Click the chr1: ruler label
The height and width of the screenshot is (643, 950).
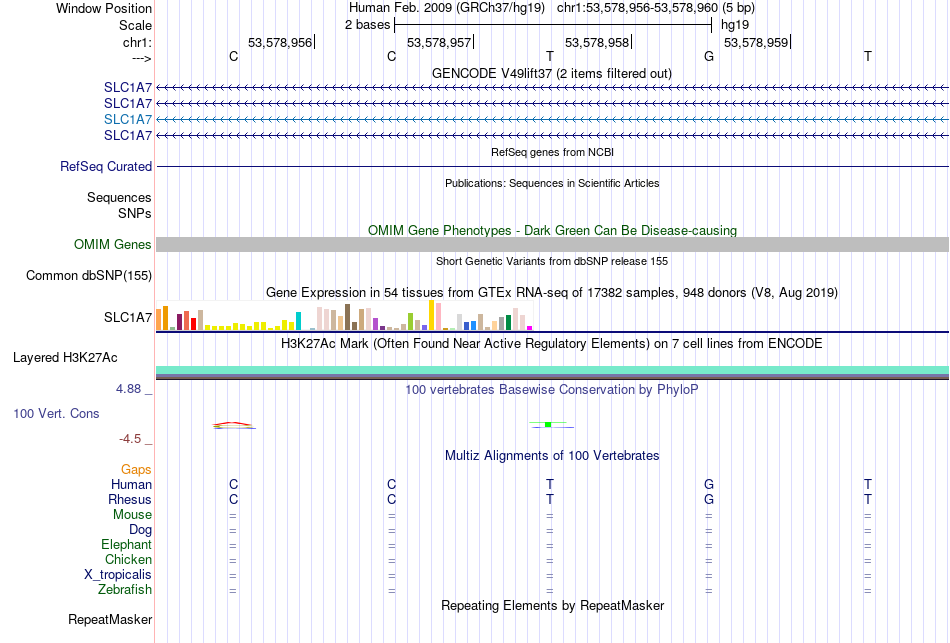[x=137, y=42]
